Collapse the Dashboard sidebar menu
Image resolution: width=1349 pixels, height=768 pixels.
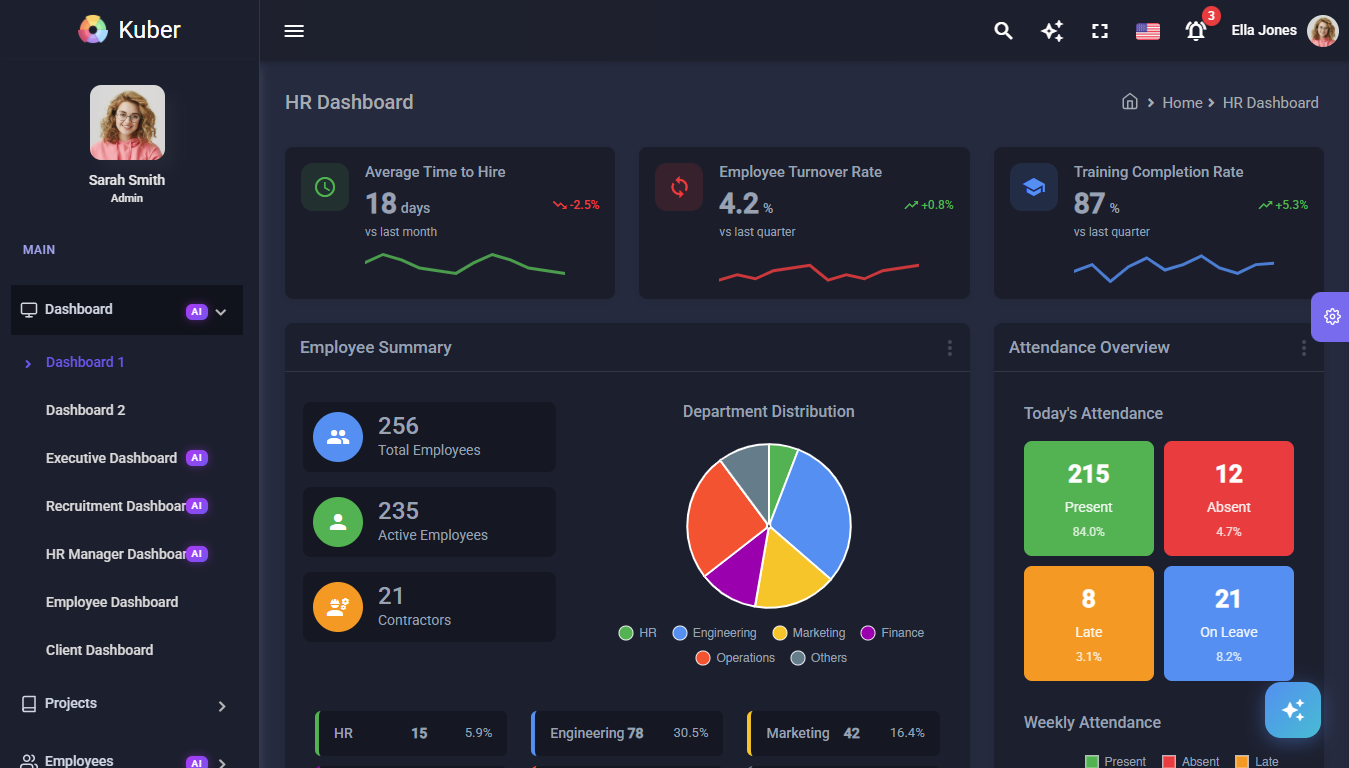(126, 310)
